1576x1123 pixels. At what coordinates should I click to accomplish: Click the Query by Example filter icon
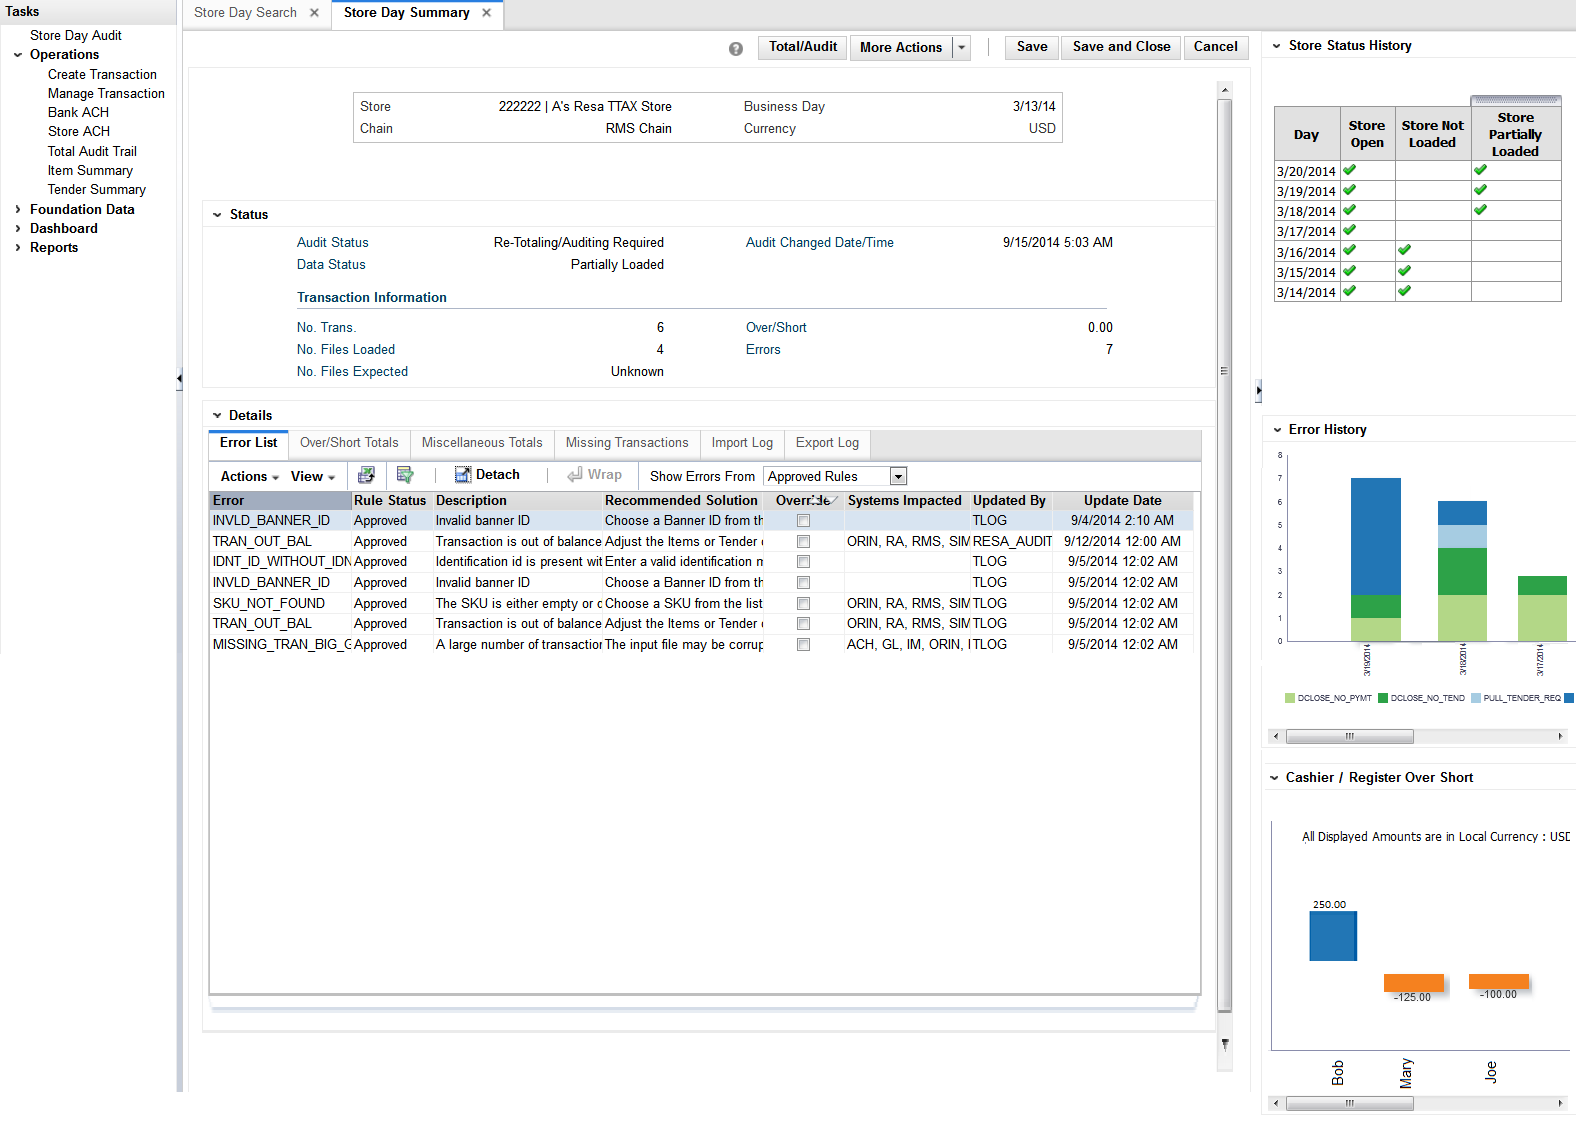(405, 475)
